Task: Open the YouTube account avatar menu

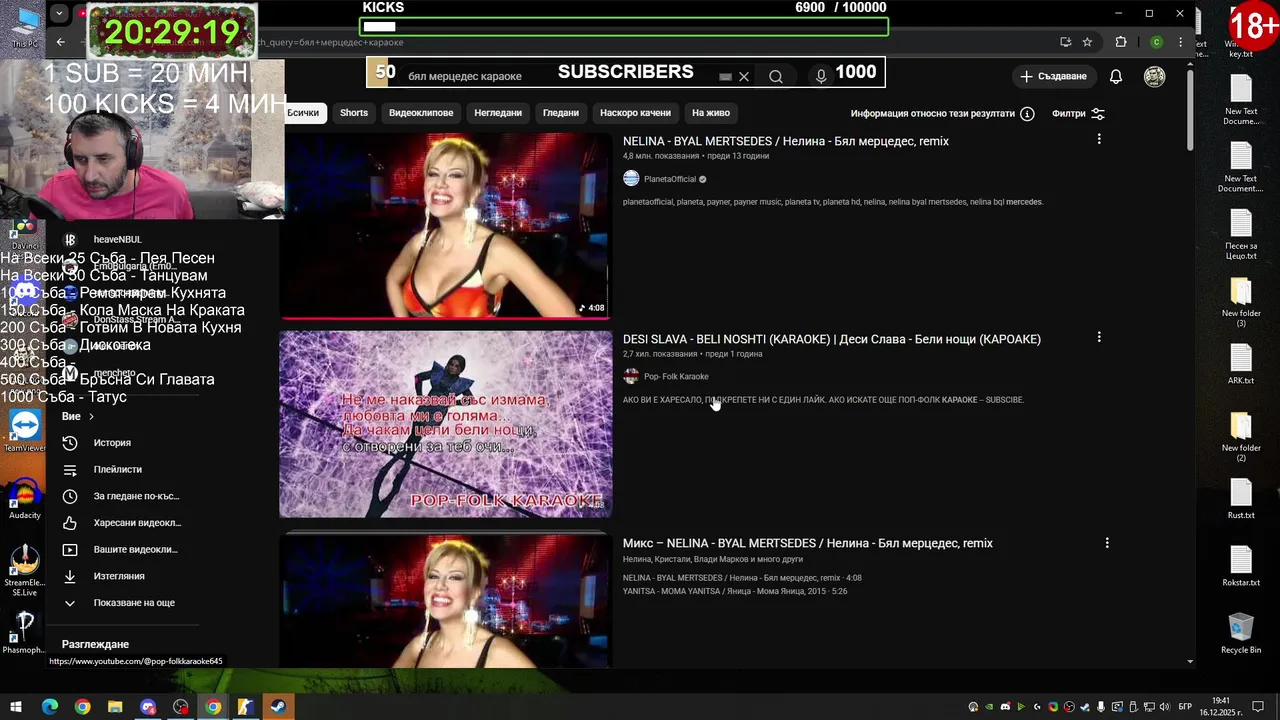Action: [x=1154, y=77]
